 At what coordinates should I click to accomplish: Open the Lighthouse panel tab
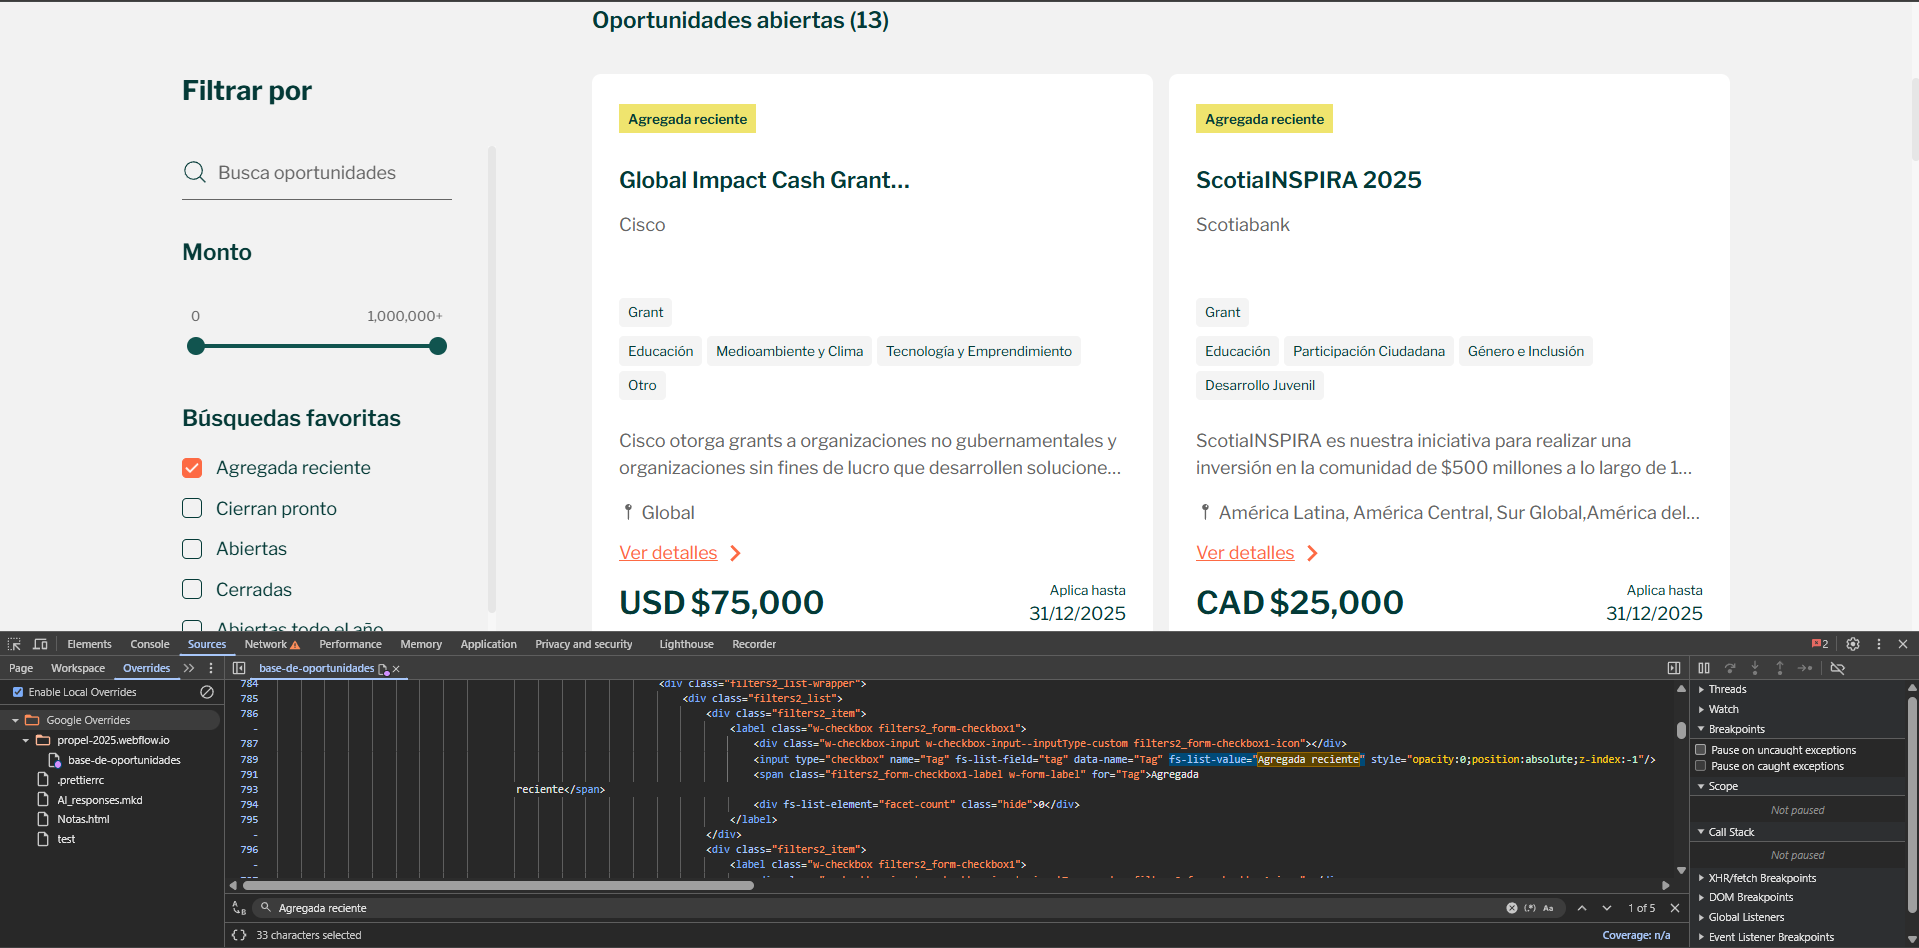pos(686,644)
